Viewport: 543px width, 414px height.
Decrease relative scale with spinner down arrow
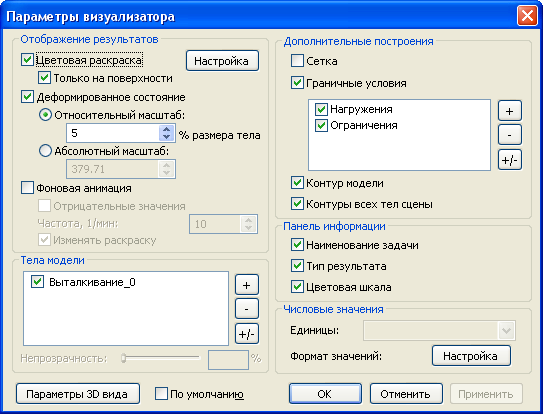pyautogui.click(x=167, y=137)
